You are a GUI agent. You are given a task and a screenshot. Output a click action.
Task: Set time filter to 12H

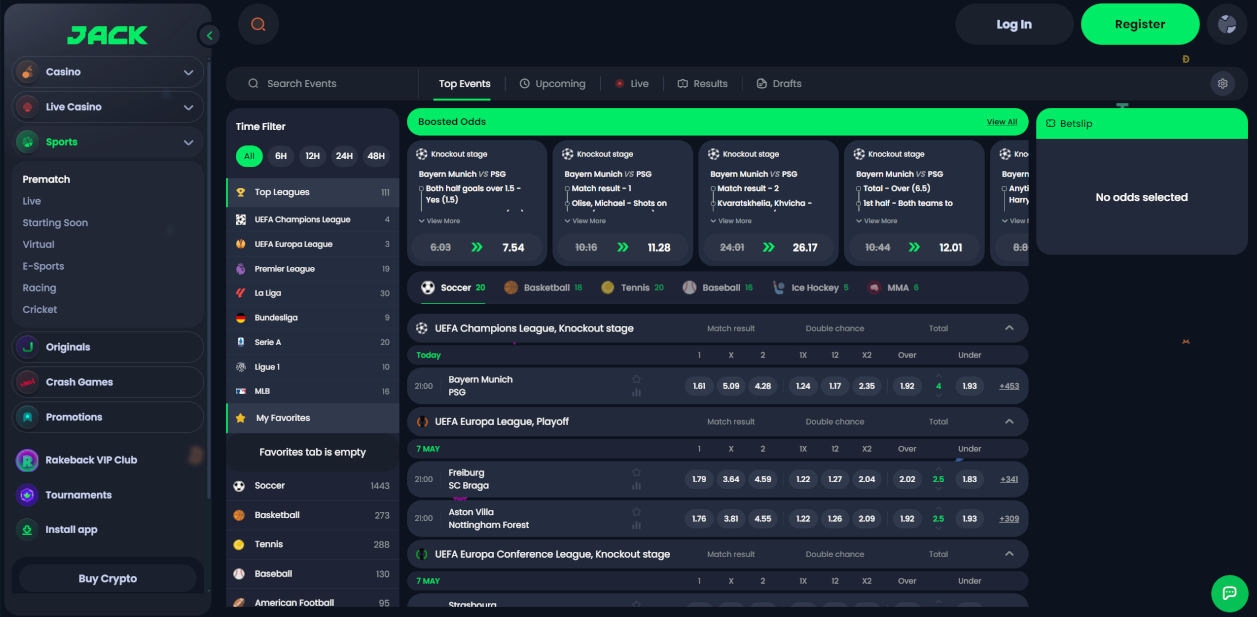[313, 156]
